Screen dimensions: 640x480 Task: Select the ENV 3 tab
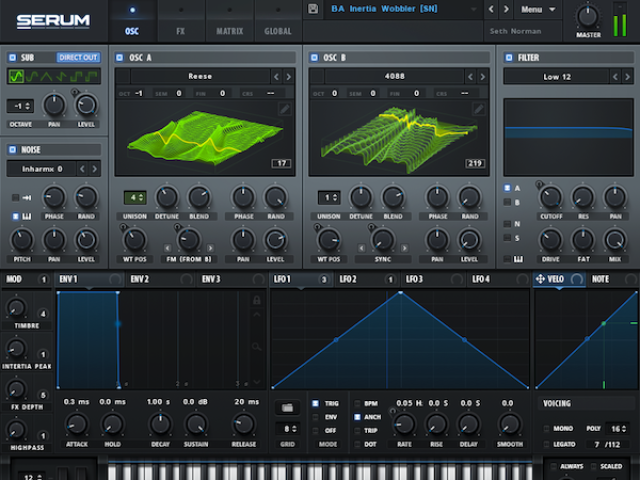coord(233,279)
